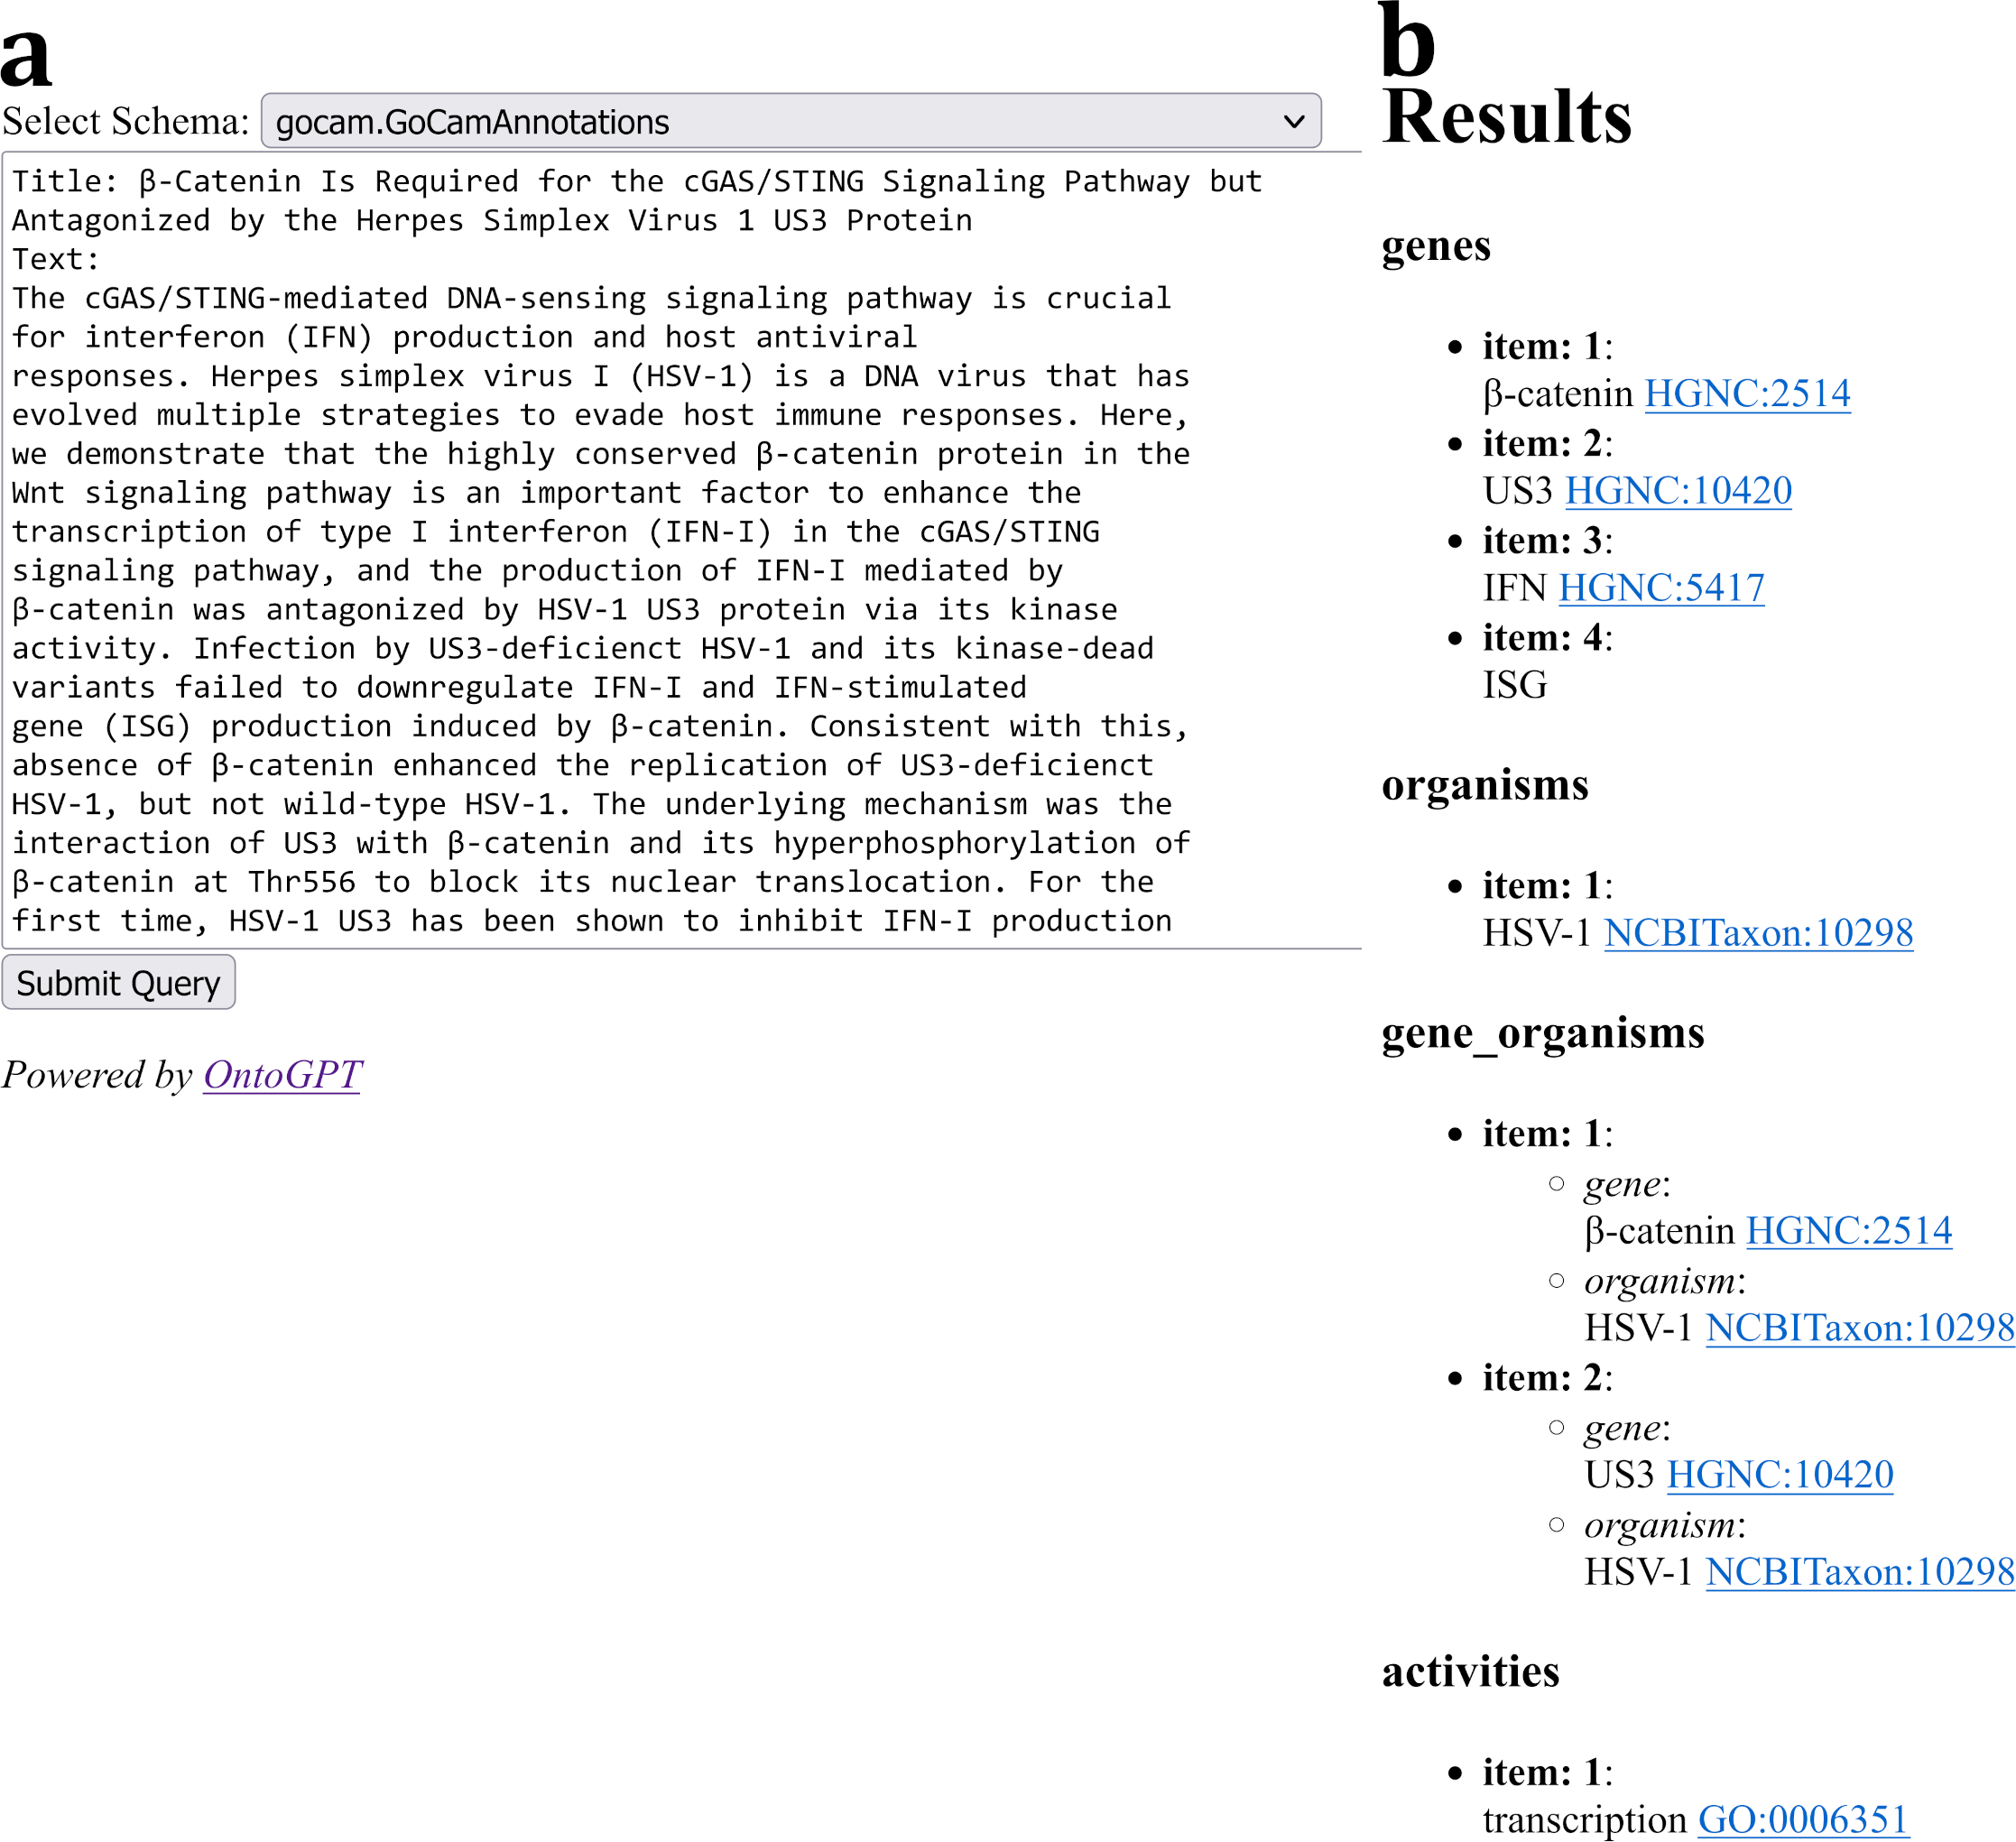The image size is (2016, 1842).
Task: Open the OntoGPT link
Action: point(281,1075)
